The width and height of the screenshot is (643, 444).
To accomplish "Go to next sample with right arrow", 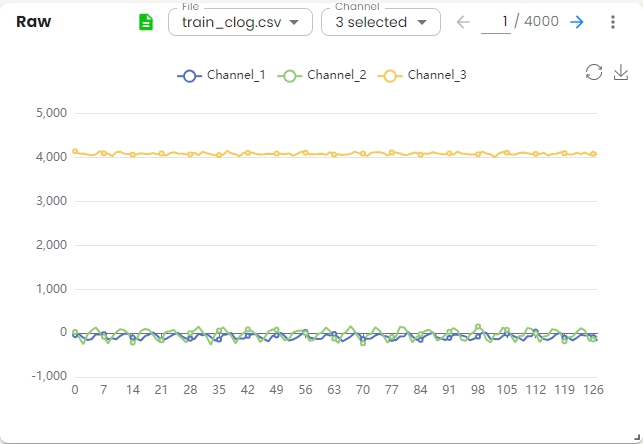I will coord(577,22).
